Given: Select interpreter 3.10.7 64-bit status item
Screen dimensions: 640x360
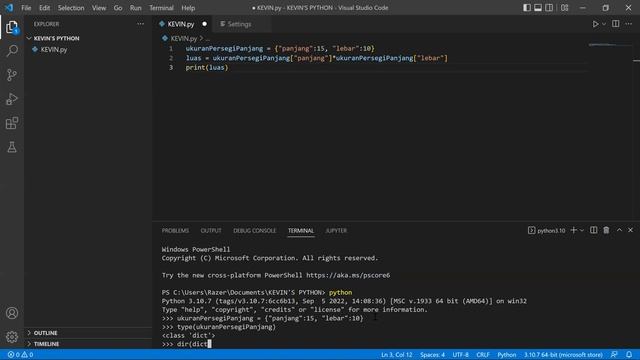Looking at the screenshot, I should point(563,355).
